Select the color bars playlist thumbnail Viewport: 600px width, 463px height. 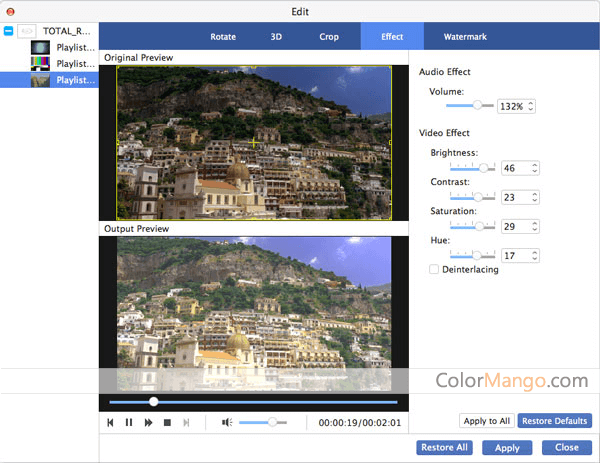point(40,63)
